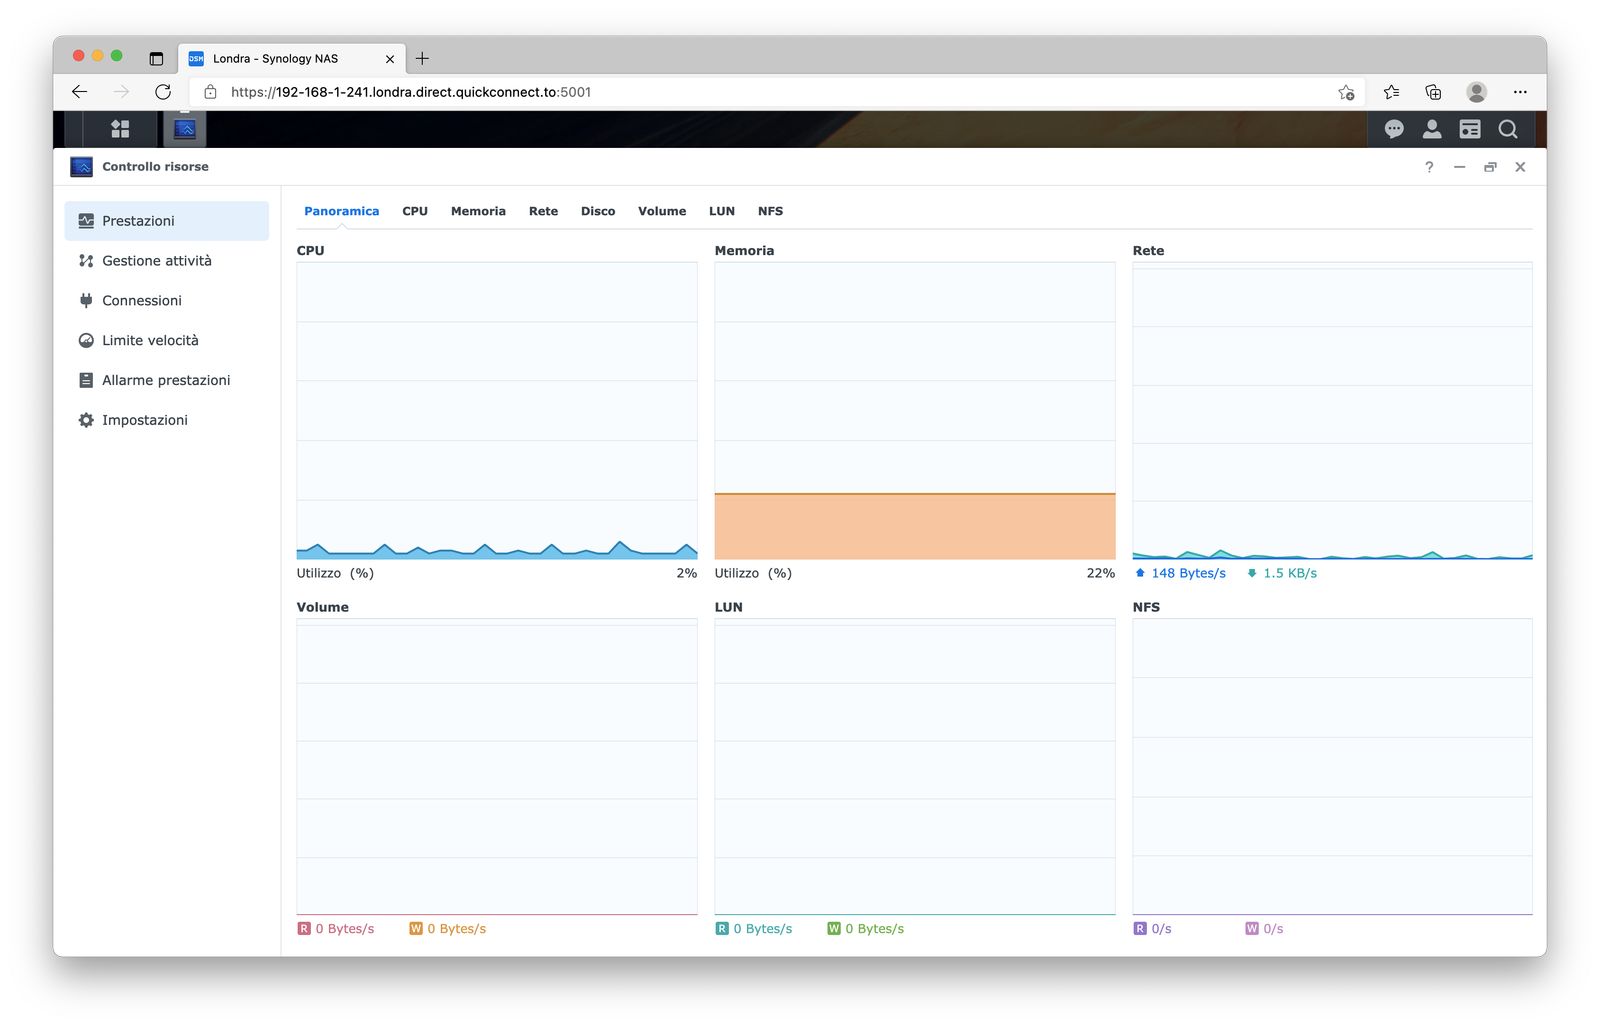The width and height of the screenshot is (1600, 1027).
Task: Switch to the Rete tab
Action: point(543,212)
